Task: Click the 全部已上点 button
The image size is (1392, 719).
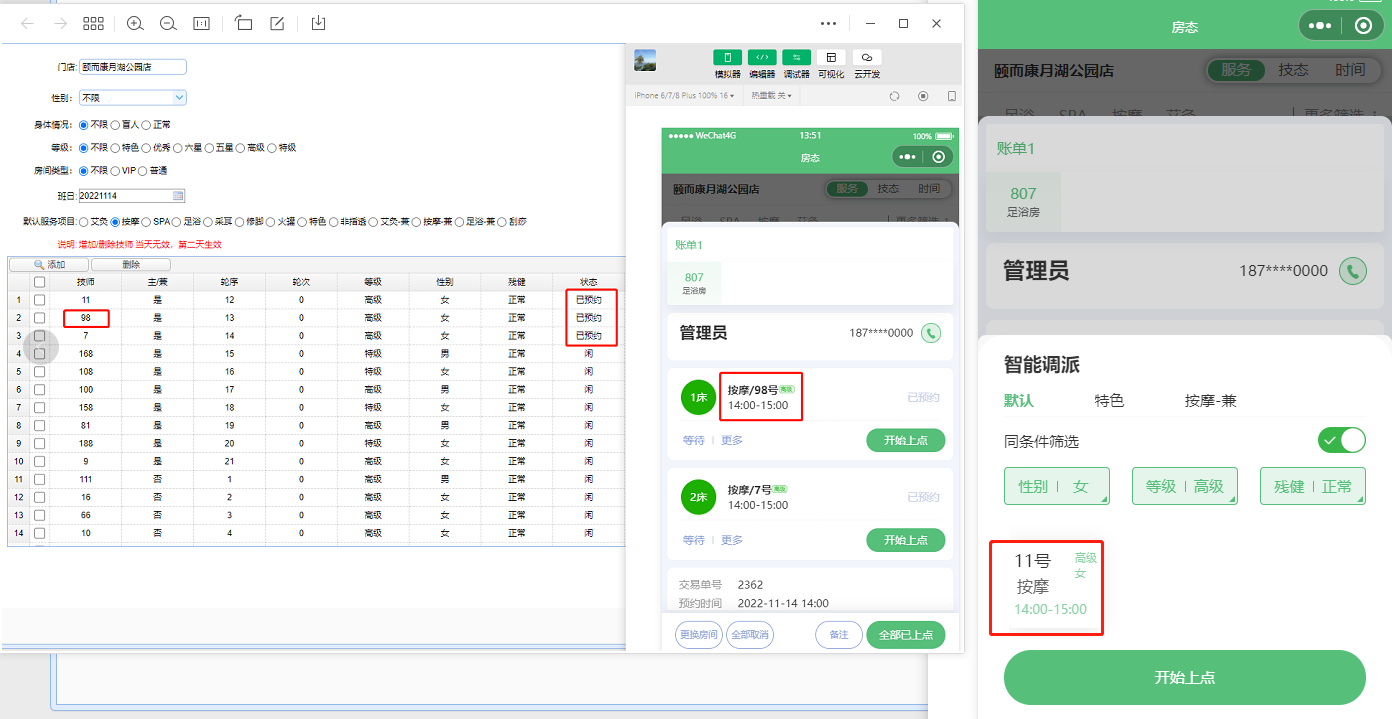Action: 905,635
